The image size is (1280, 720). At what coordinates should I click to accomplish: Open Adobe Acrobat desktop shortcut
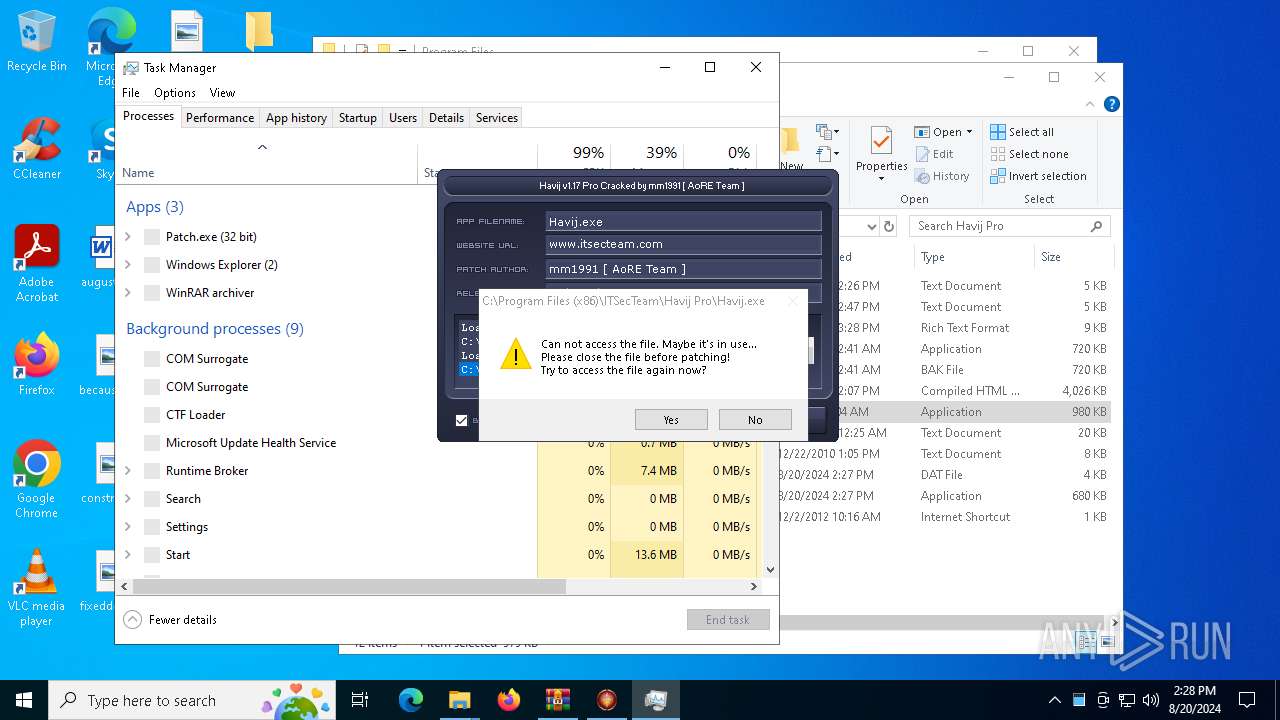tap(37, 263)
